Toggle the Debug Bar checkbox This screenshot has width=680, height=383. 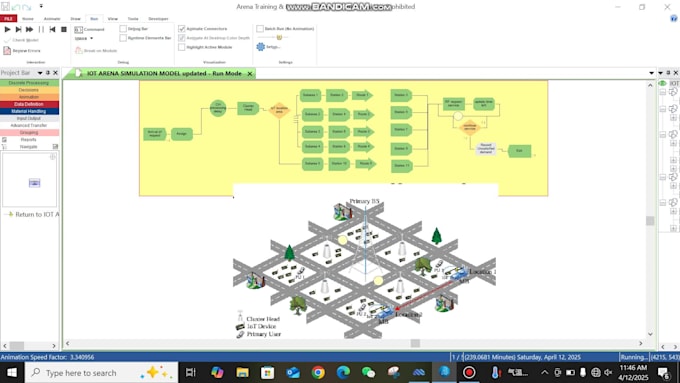[x=123, y=29]
